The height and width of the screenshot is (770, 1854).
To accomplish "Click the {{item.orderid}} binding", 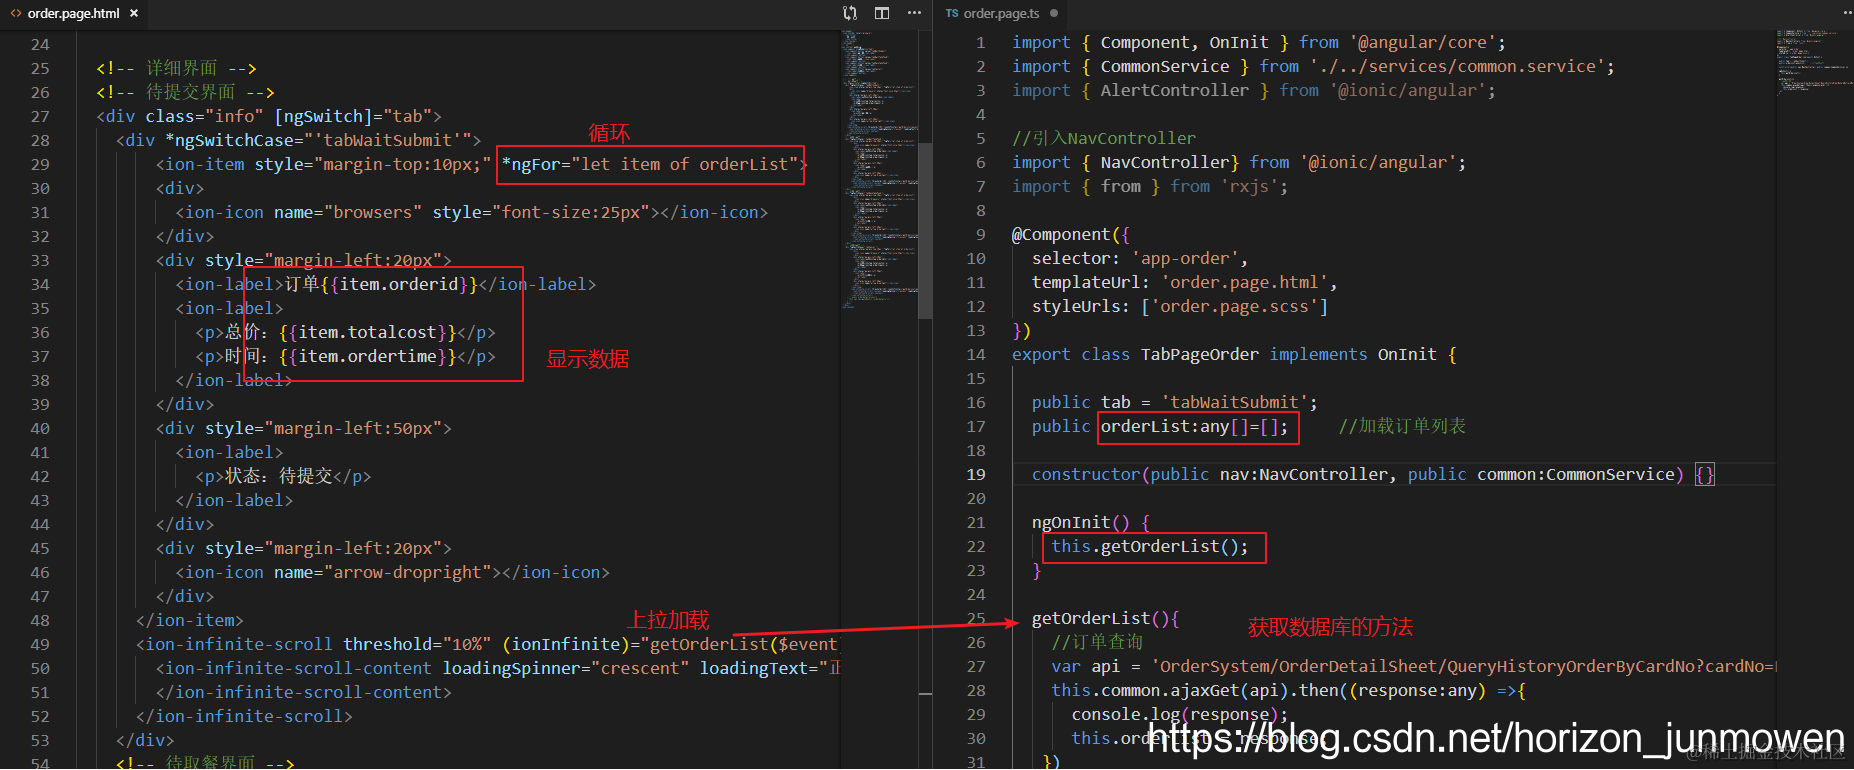I will pos(399,284).
